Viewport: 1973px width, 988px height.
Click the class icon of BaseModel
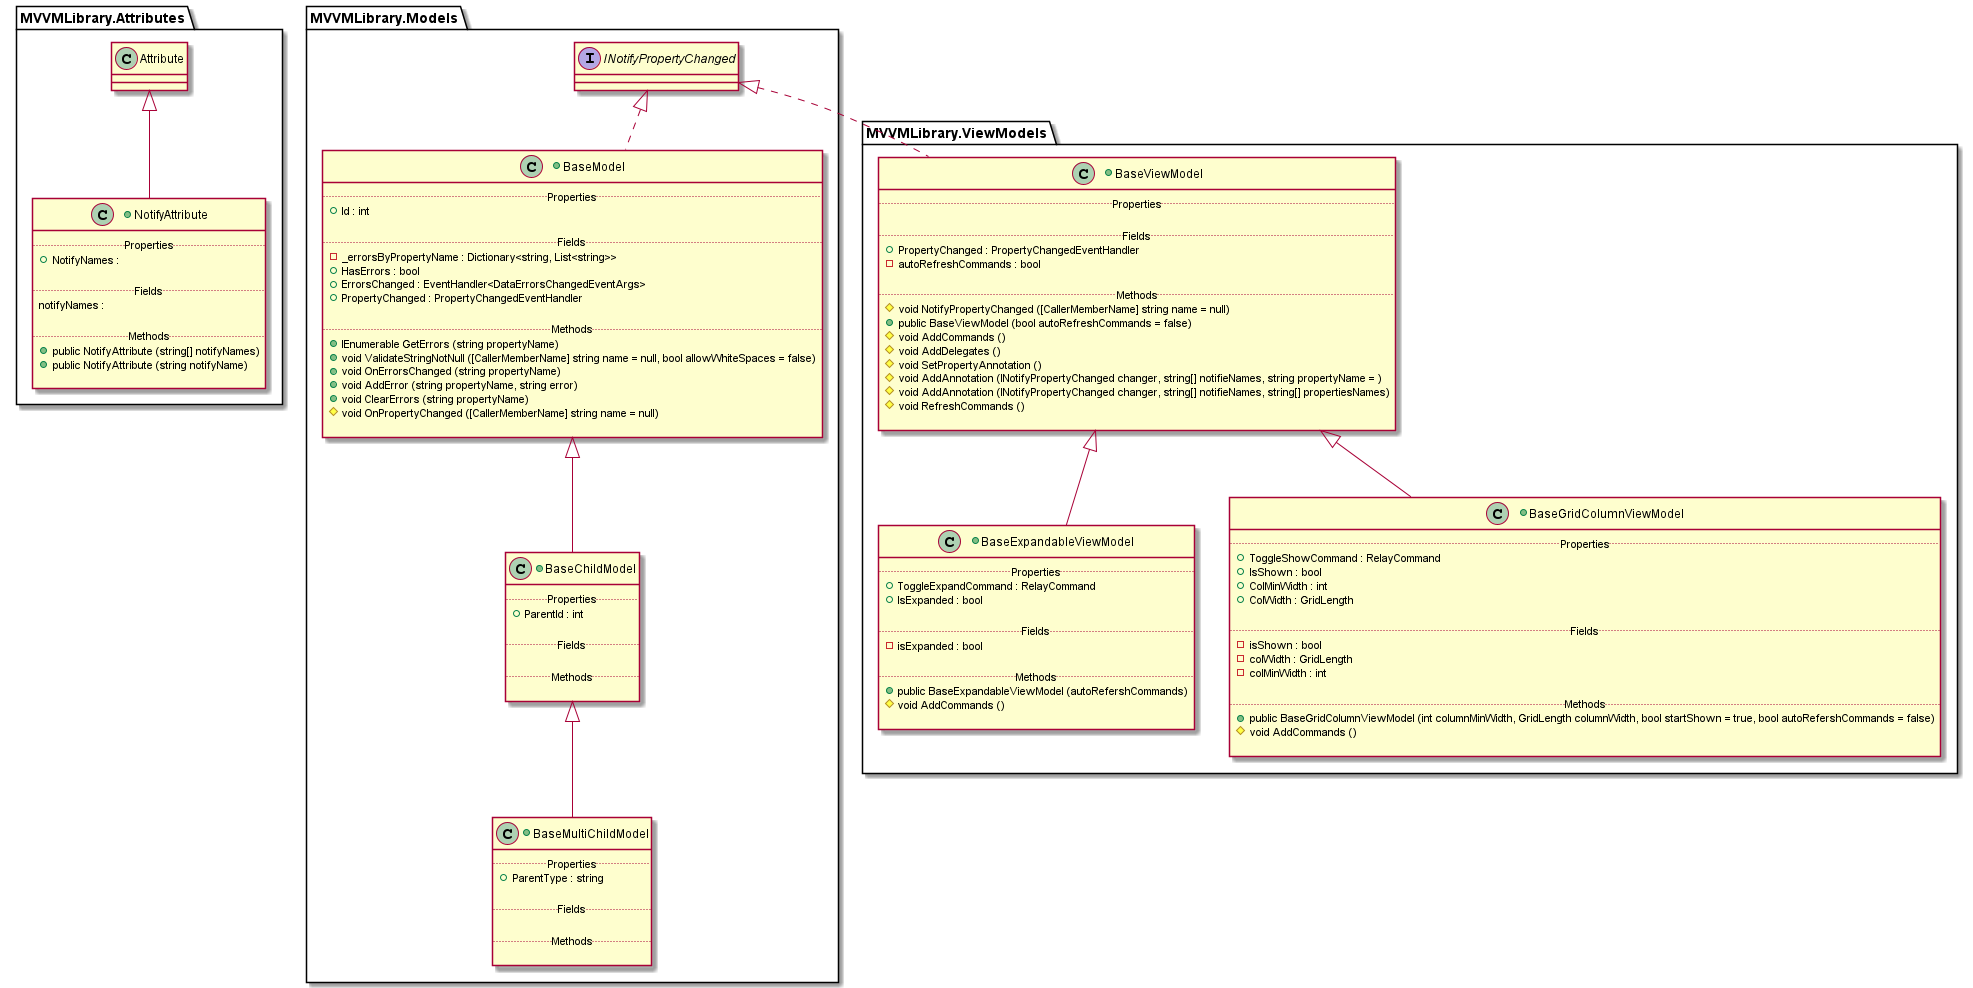(533, 167)
